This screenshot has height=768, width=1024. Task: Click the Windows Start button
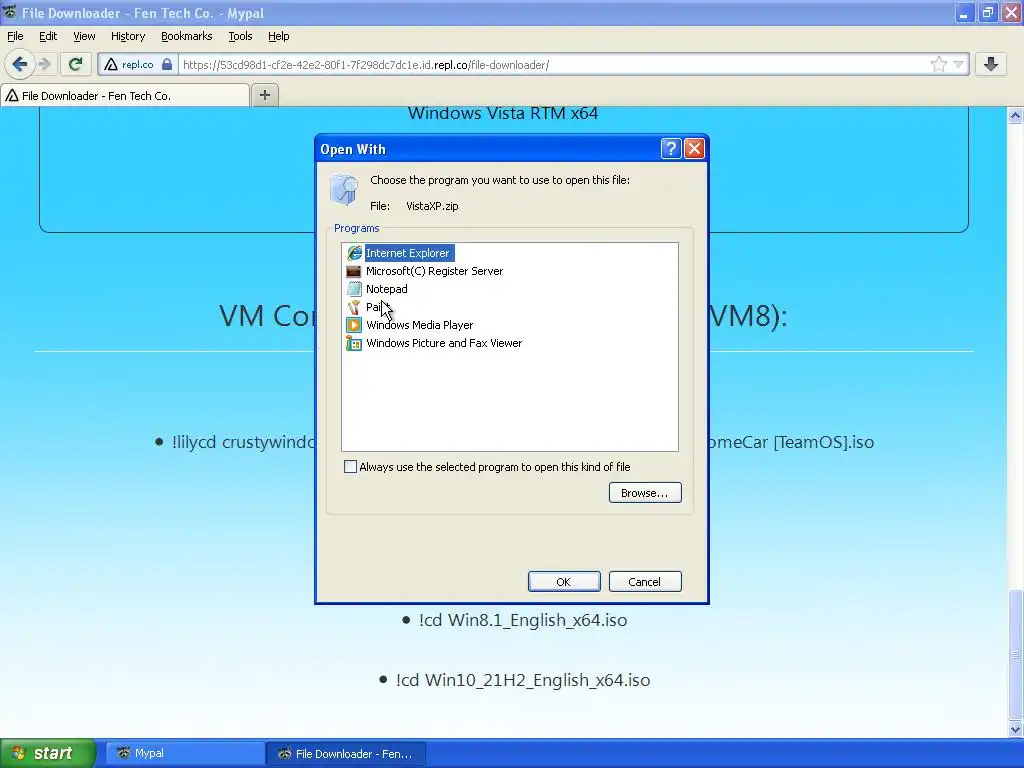tap(48, 753)
